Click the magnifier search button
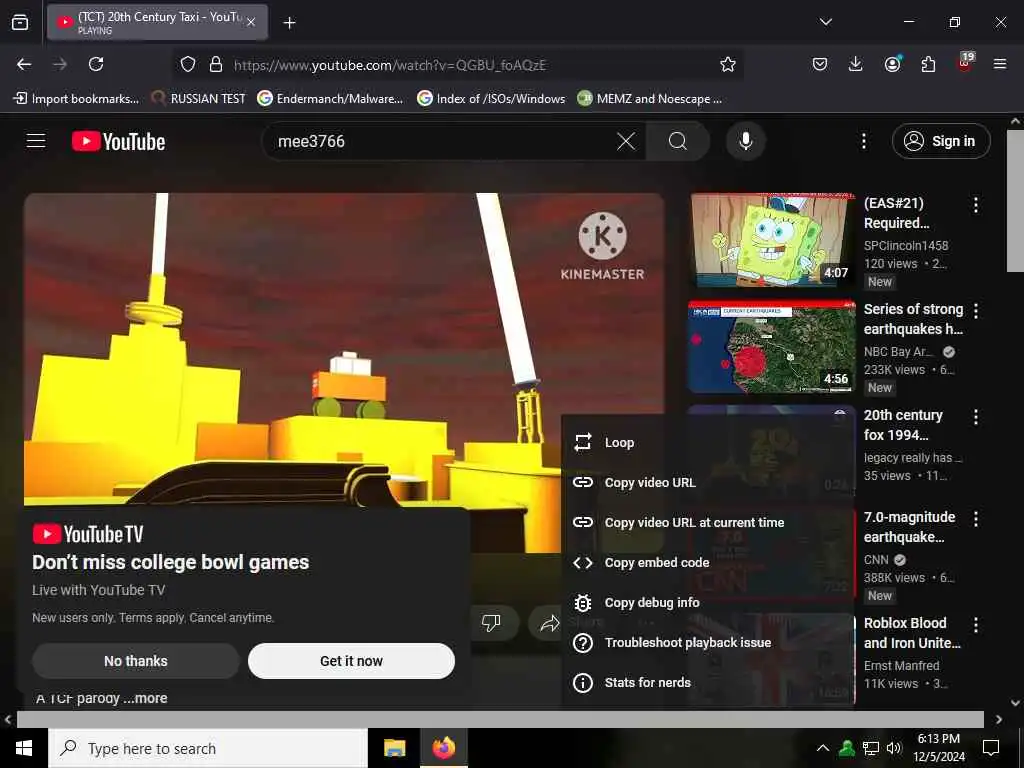 (x=678, y=141)
